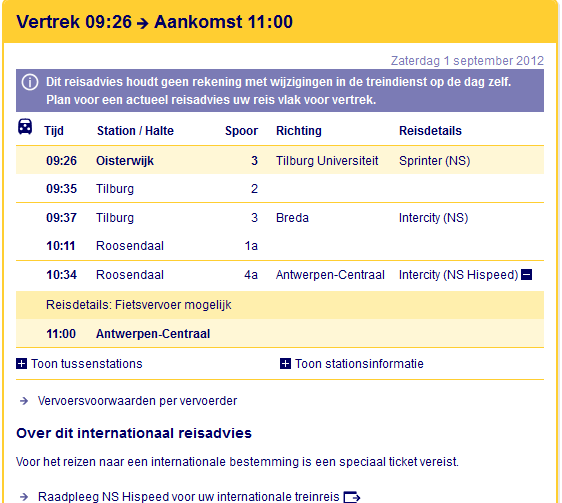Image resolution: width=562 pixels, height=503 pixels.
Task: Show Toon tussenstations text link
Action: 87,364
